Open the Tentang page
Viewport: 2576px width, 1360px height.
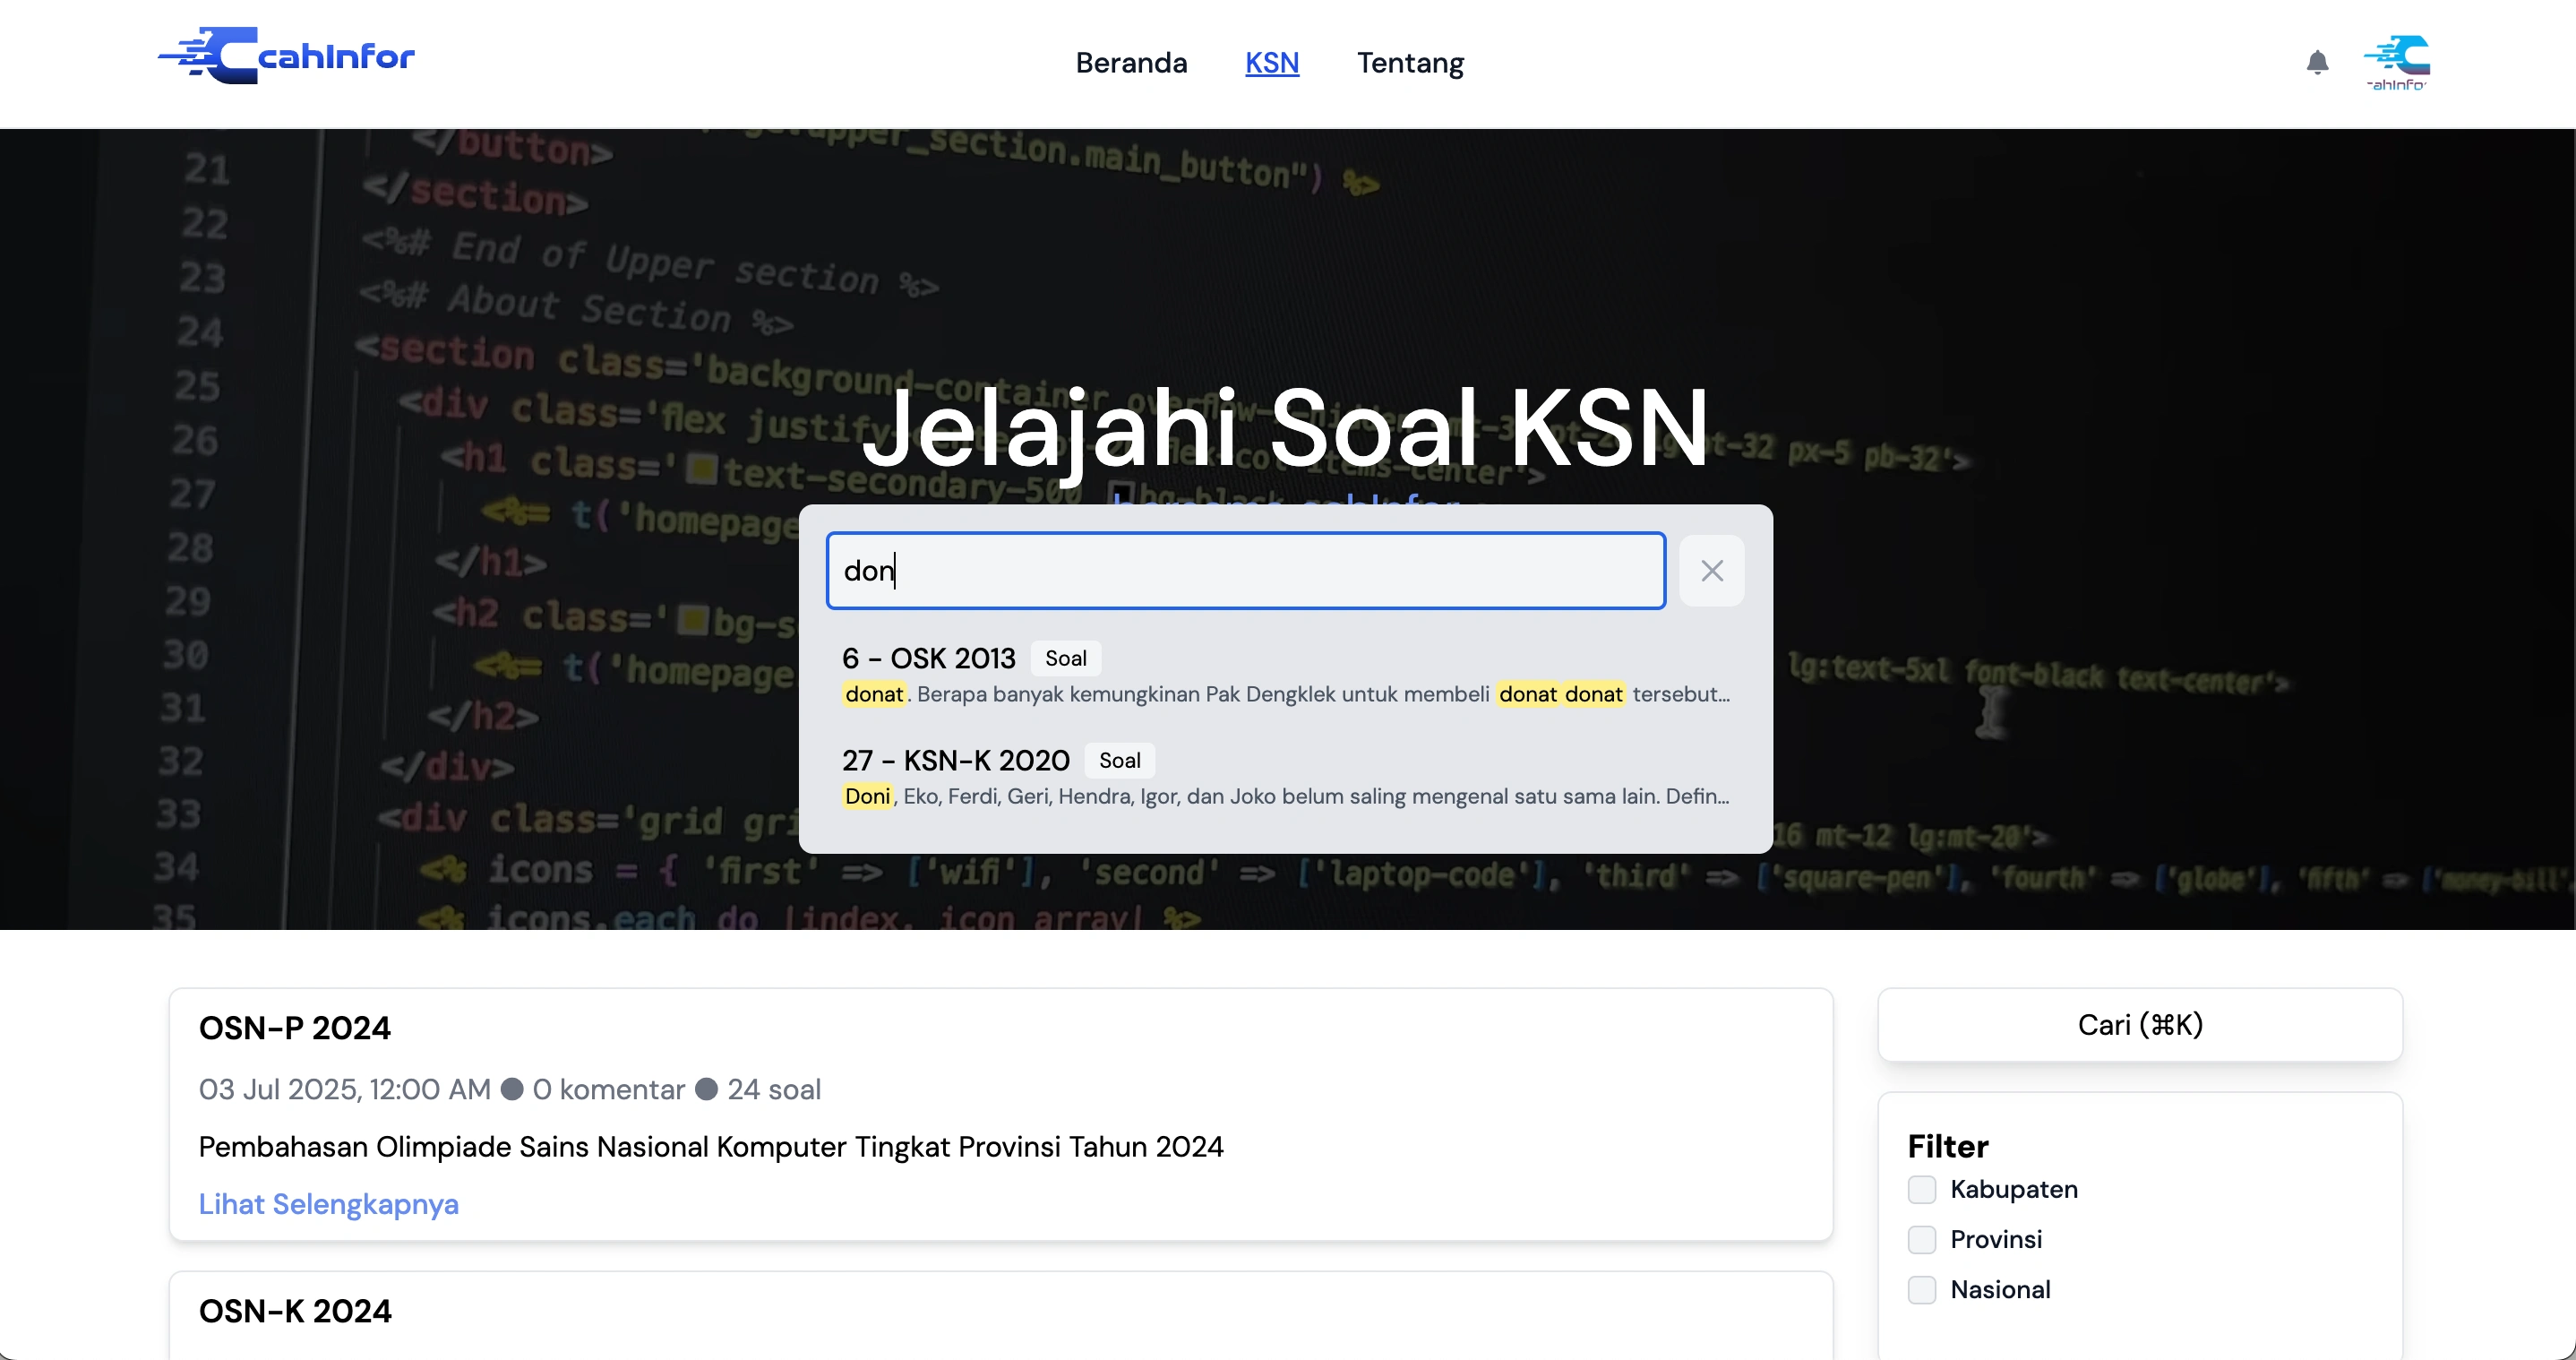point(1409,63)
